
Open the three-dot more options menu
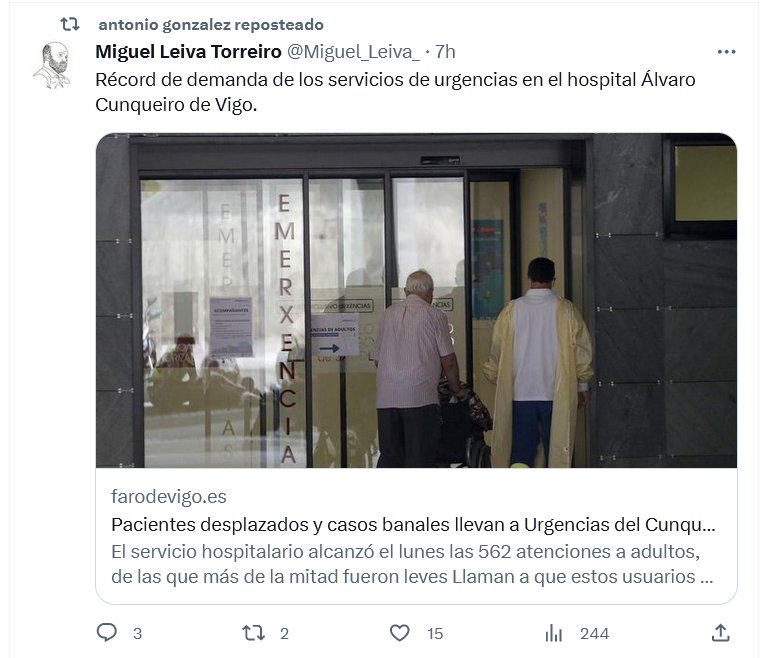726,52
